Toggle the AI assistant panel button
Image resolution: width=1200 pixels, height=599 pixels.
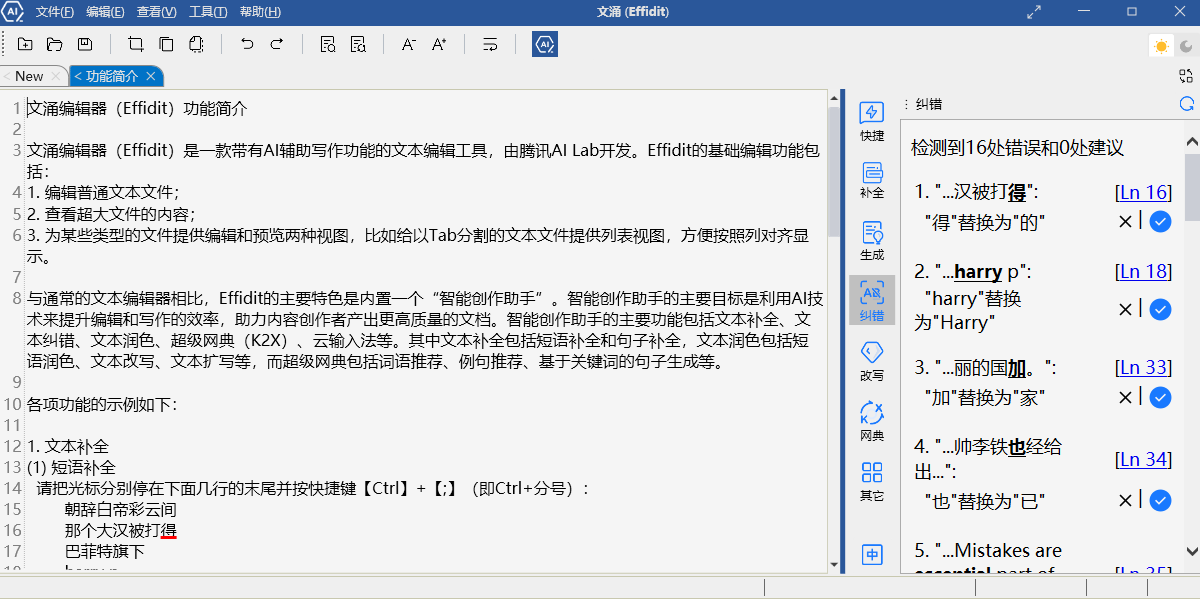[544, 44]
